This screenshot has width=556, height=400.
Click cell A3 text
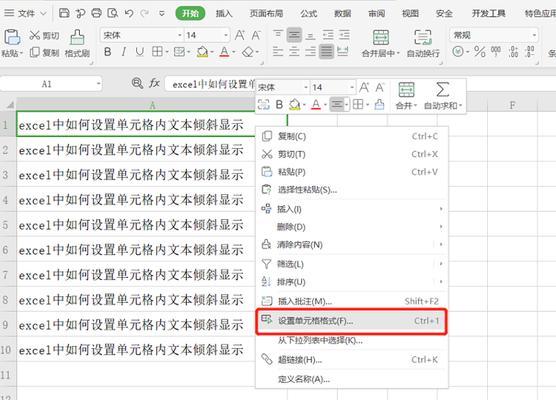coord(131,175)
